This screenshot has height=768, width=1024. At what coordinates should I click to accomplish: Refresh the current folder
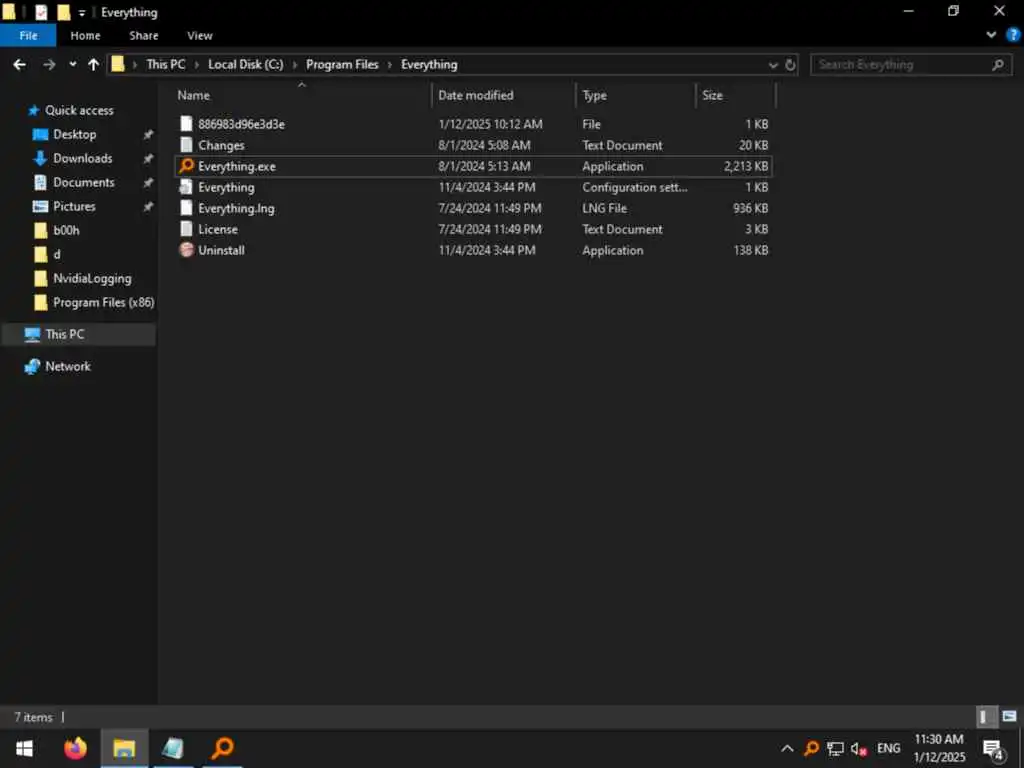pos(790,65)
